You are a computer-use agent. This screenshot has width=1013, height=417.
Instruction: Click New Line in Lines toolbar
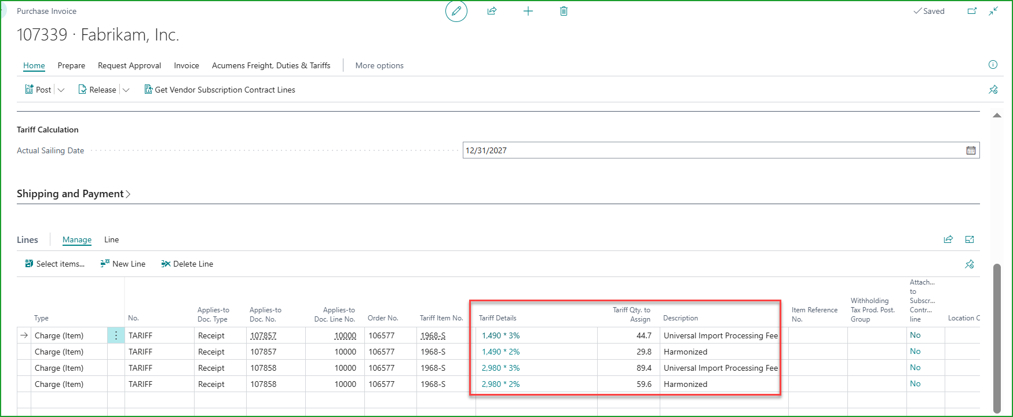click(123, 264)
